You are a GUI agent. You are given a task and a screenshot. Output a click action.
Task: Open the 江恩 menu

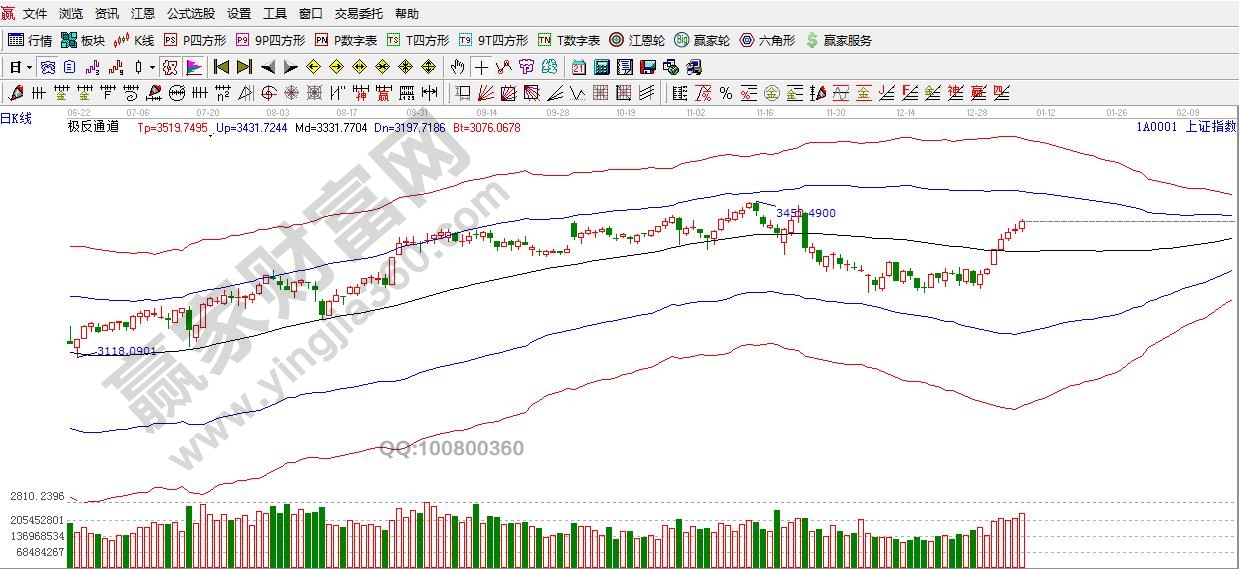(143, 14)
